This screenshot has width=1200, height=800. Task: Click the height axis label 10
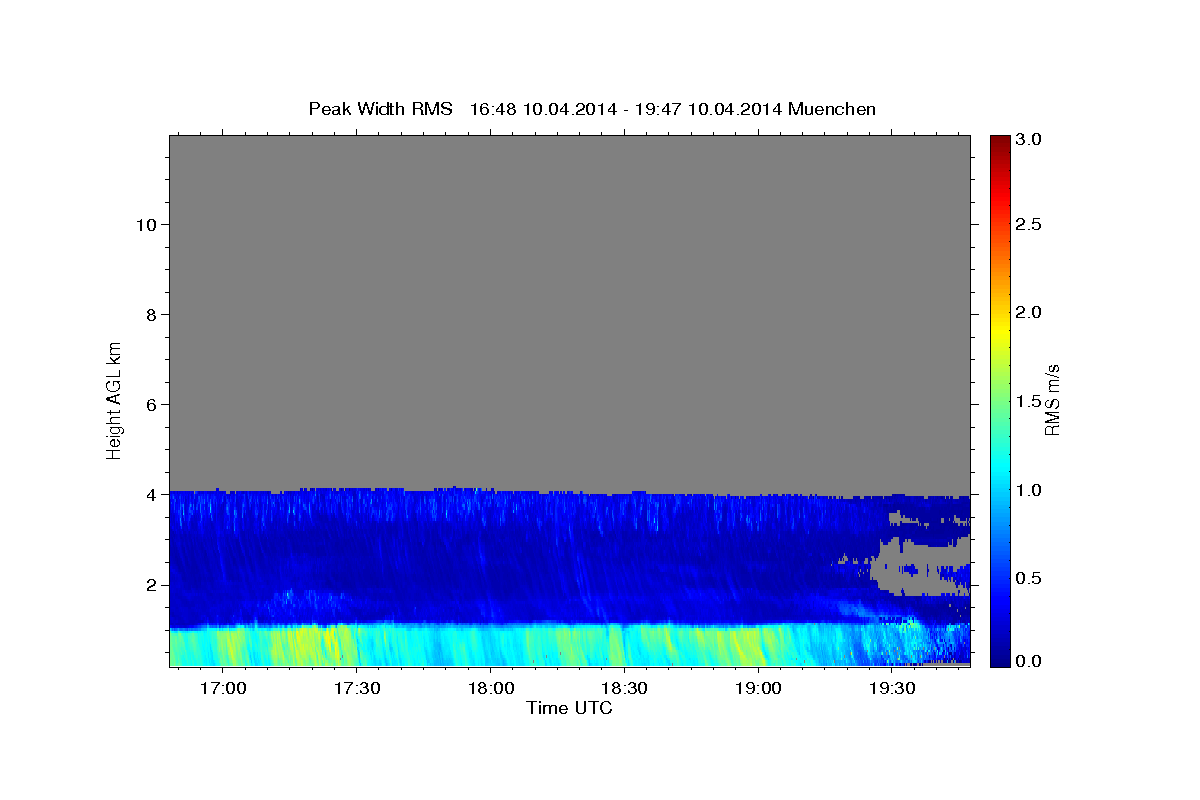tap(145, 224)
